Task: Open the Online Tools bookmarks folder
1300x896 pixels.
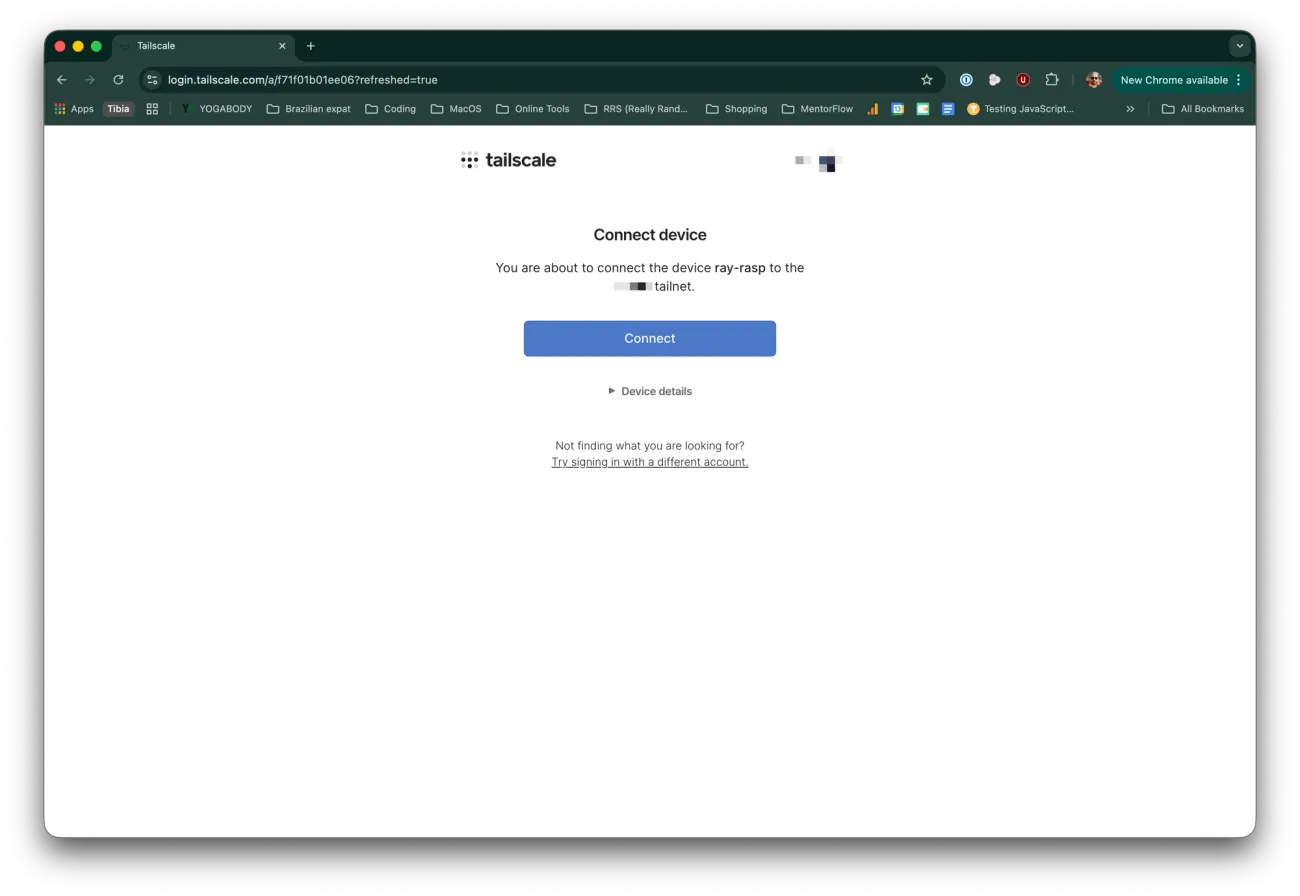Action: (533, 109)
